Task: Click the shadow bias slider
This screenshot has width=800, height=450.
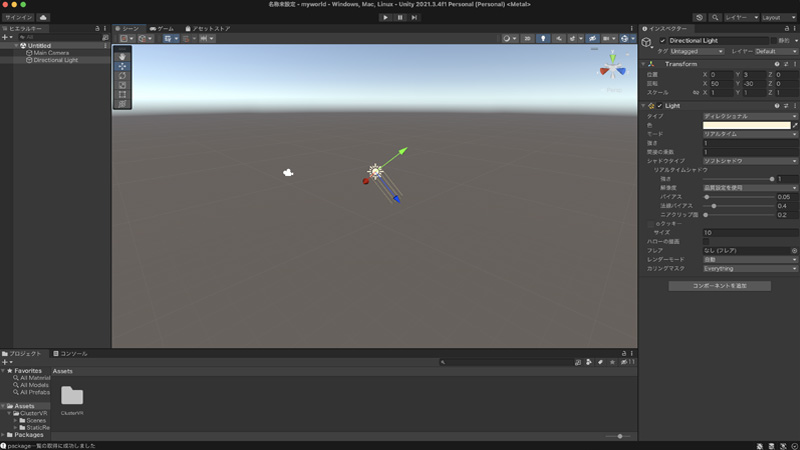Action: click(x=738, y=197)
